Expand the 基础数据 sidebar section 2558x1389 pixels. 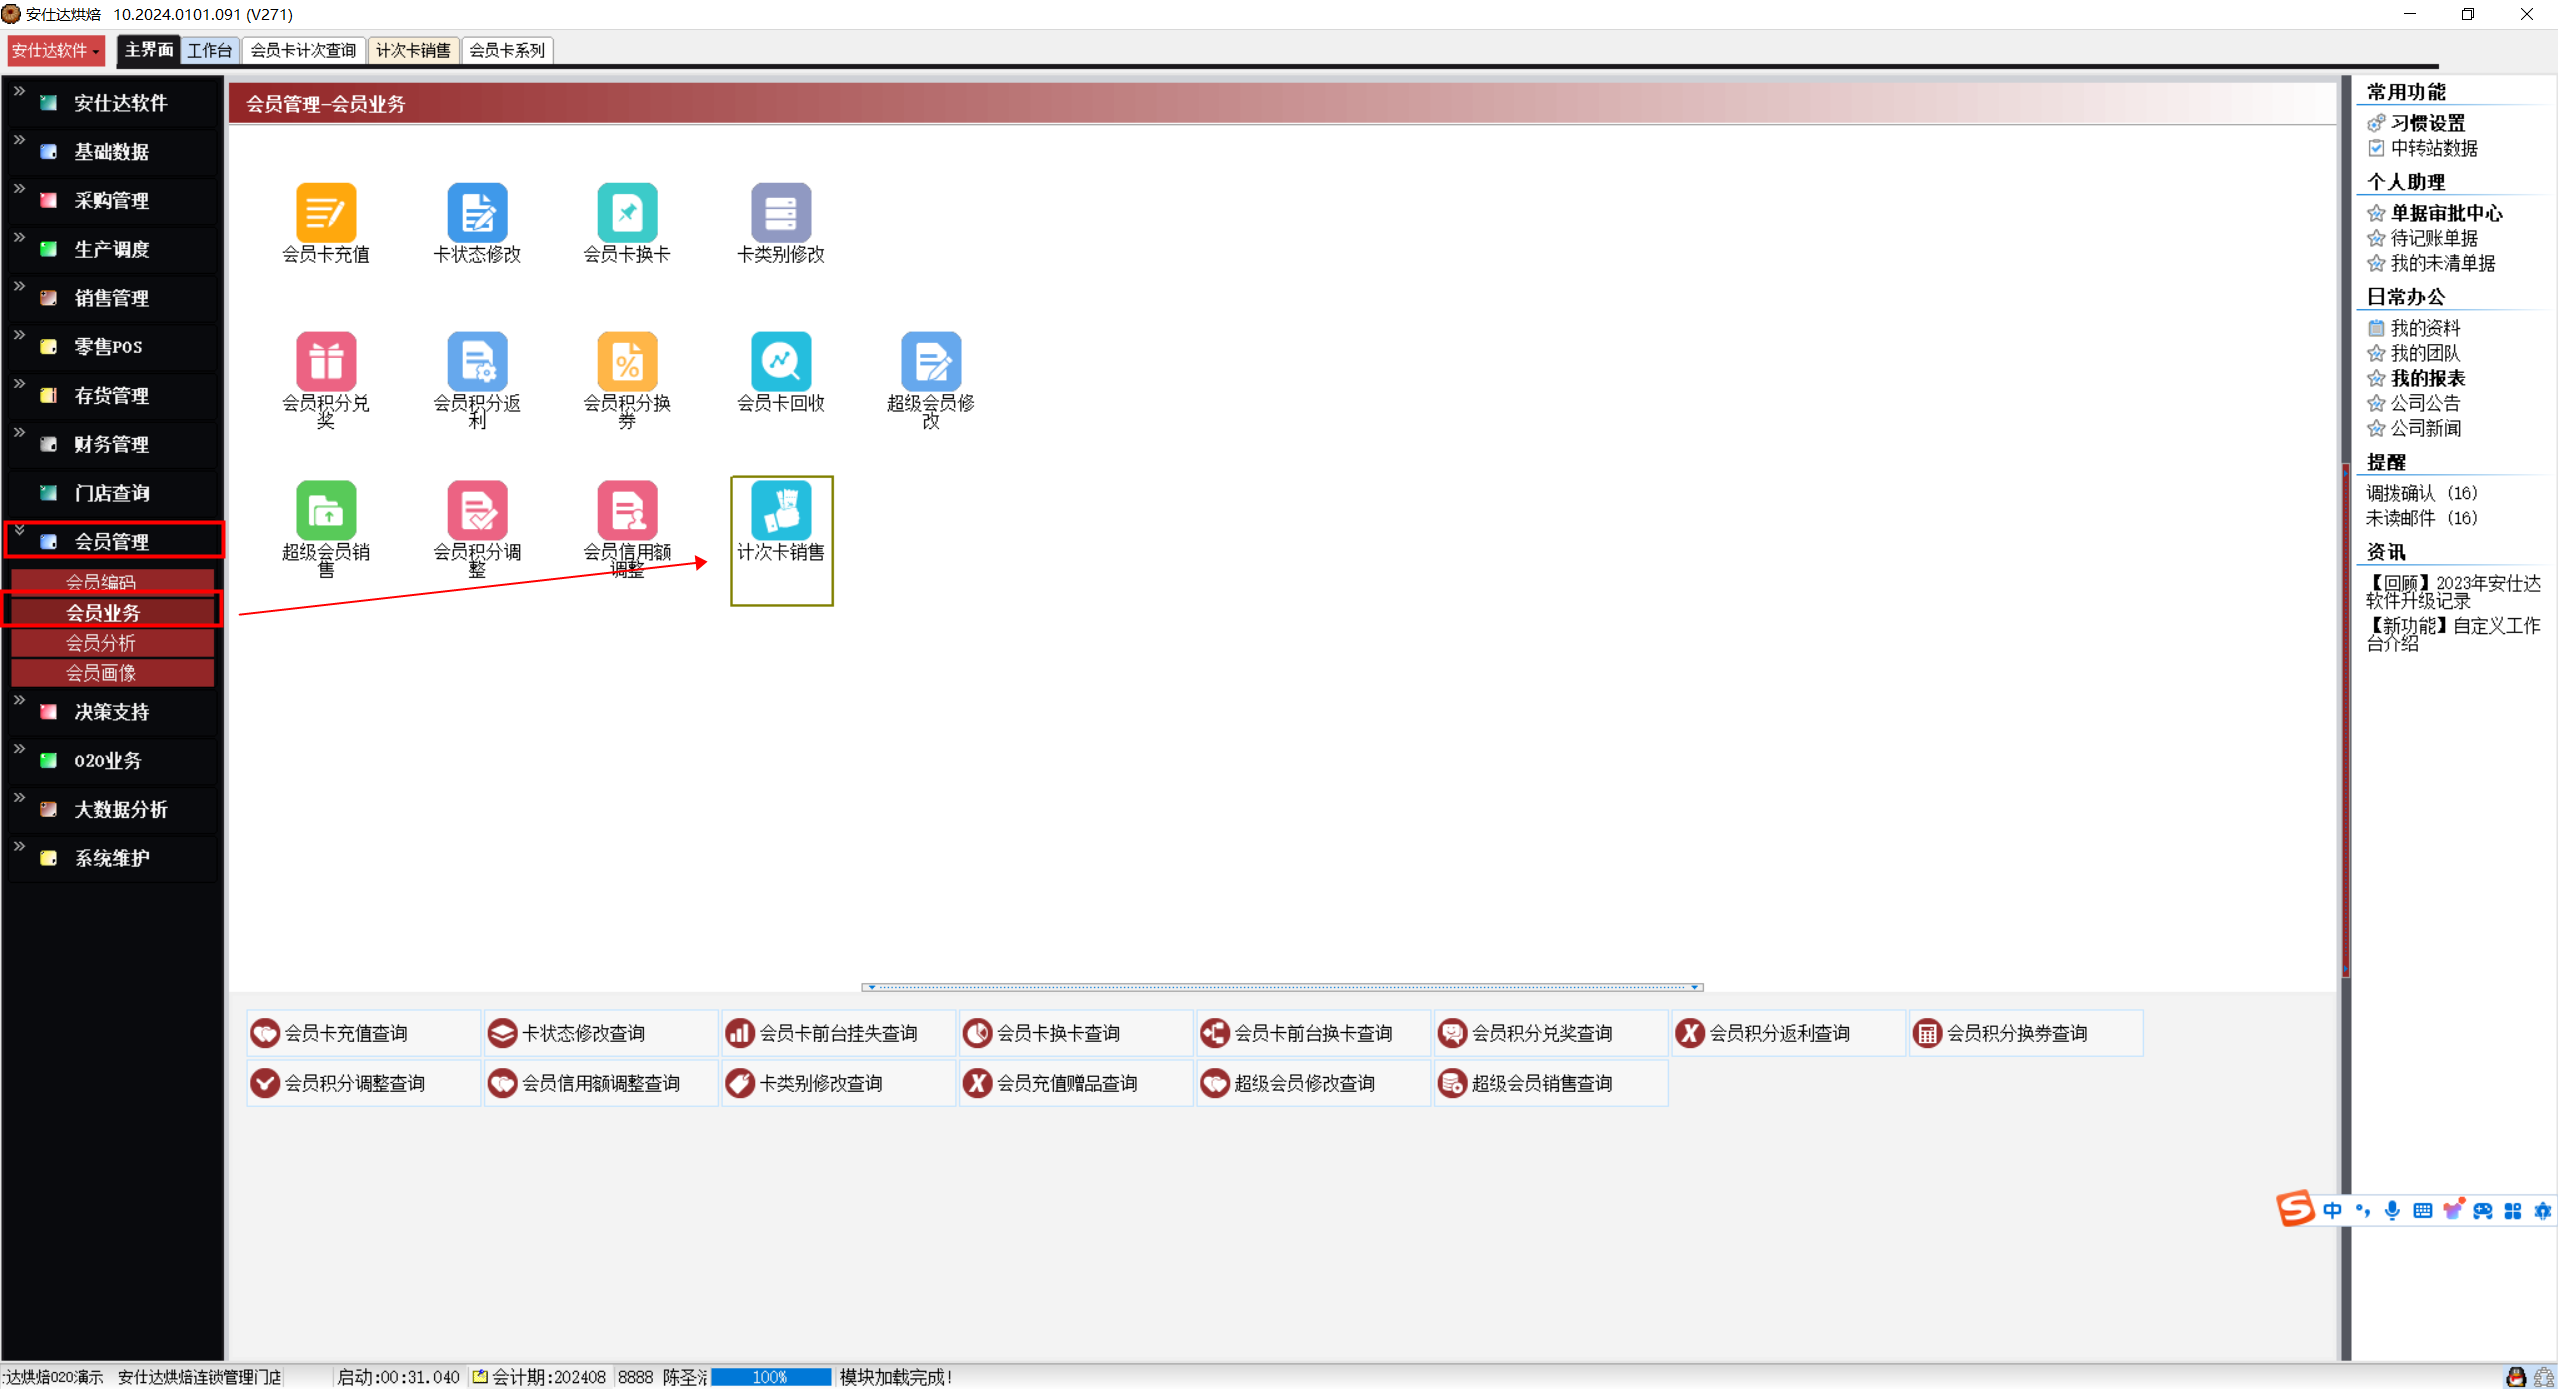(x=111, y=152)
